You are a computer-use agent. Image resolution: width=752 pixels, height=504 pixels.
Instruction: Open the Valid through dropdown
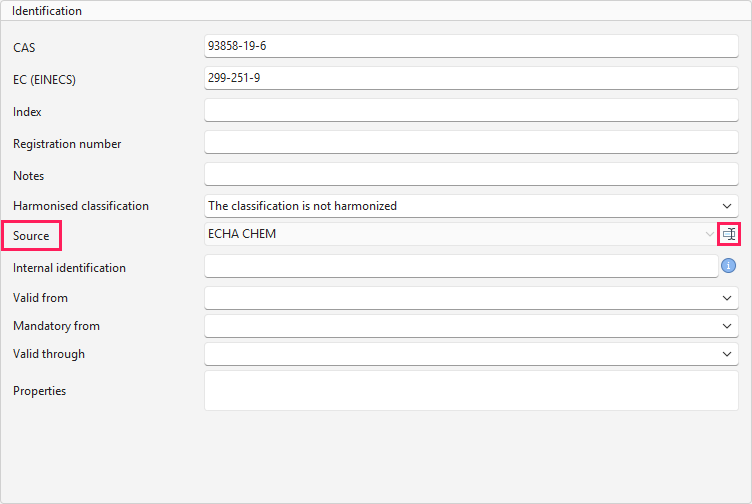pos(471,354)
